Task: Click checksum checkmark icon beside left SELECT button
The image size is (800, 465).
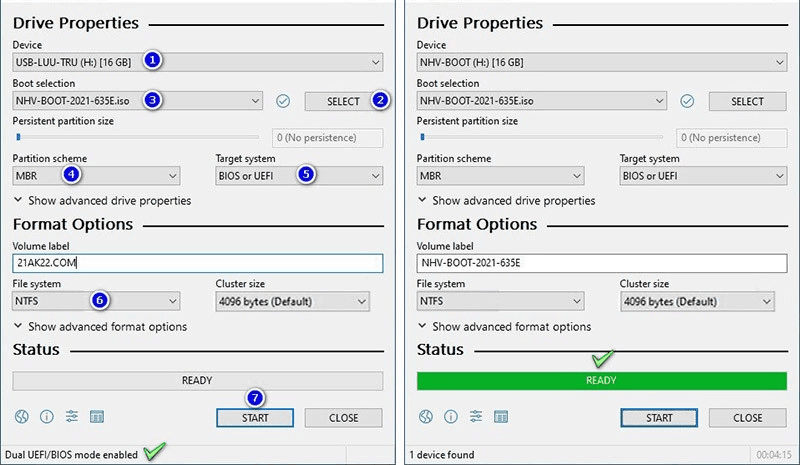Action: tap(283, 101)
